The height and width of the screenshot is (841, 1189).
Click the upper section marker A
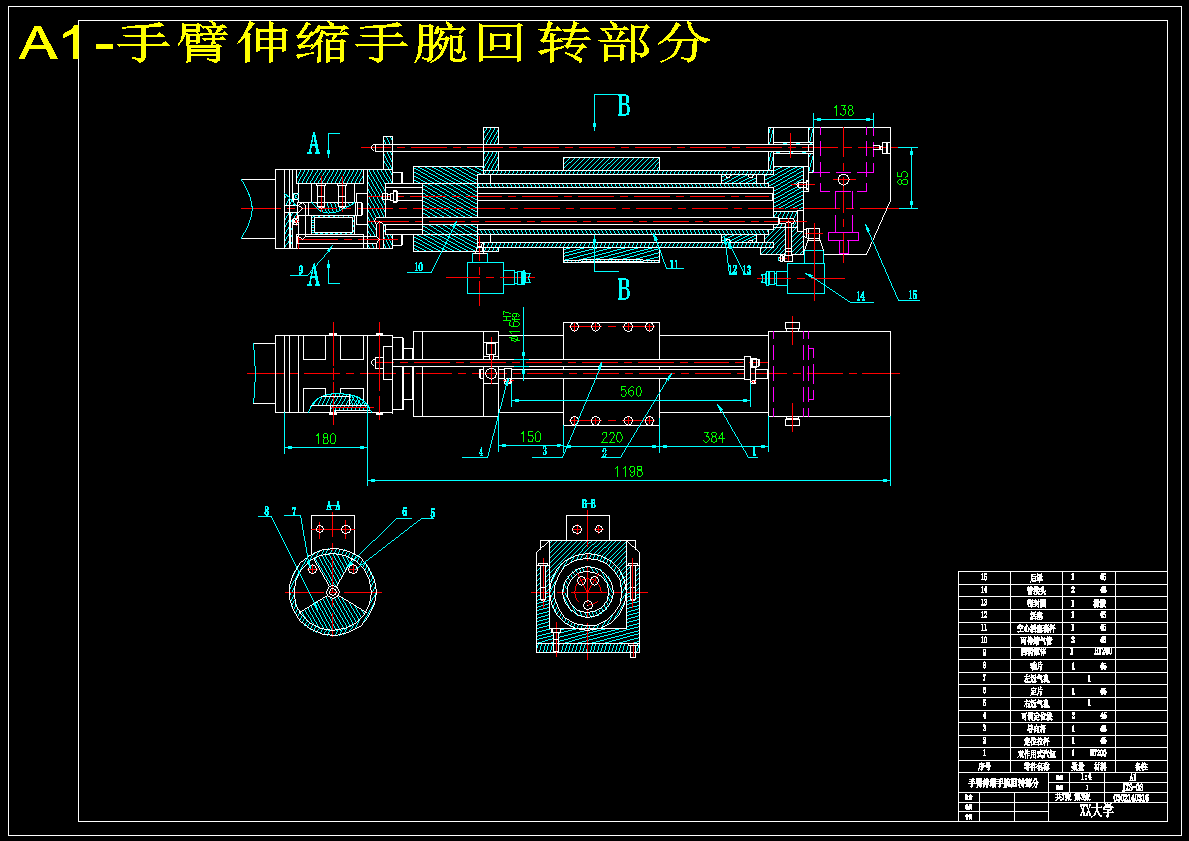[x=314, y=143]
